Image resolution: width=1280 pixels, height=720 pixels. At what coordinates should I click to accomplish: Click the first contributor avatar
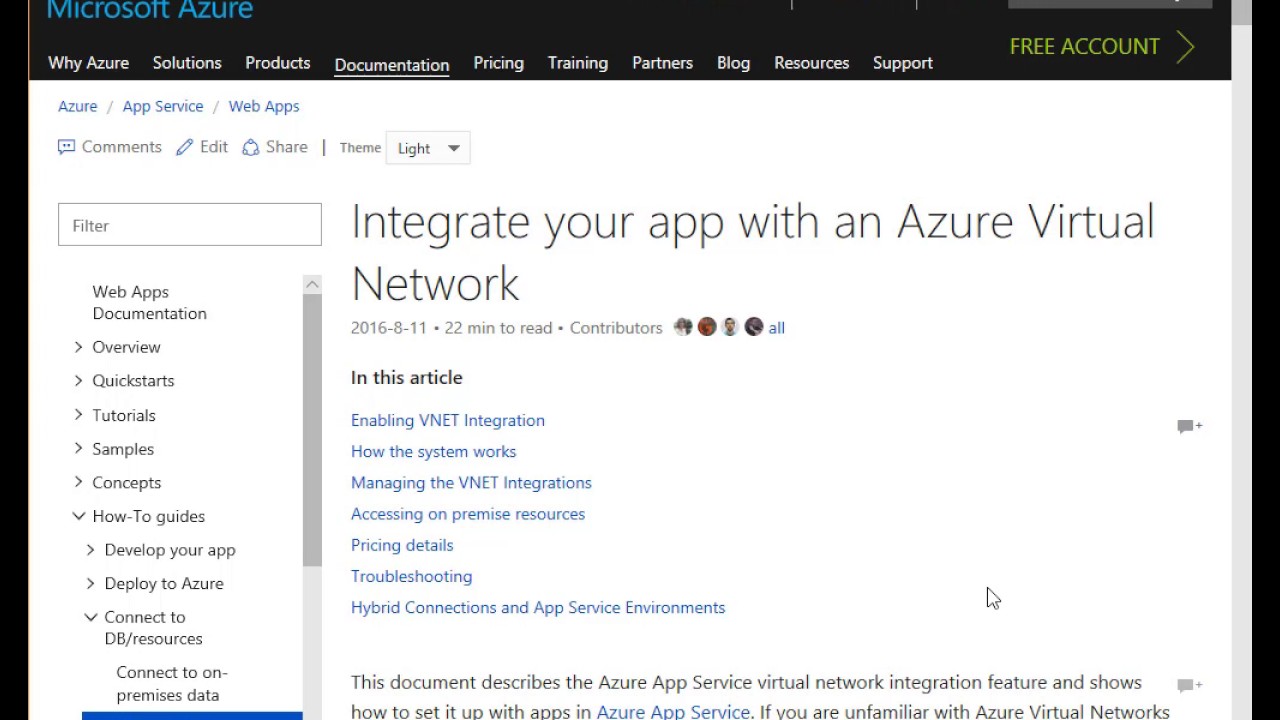683,327
